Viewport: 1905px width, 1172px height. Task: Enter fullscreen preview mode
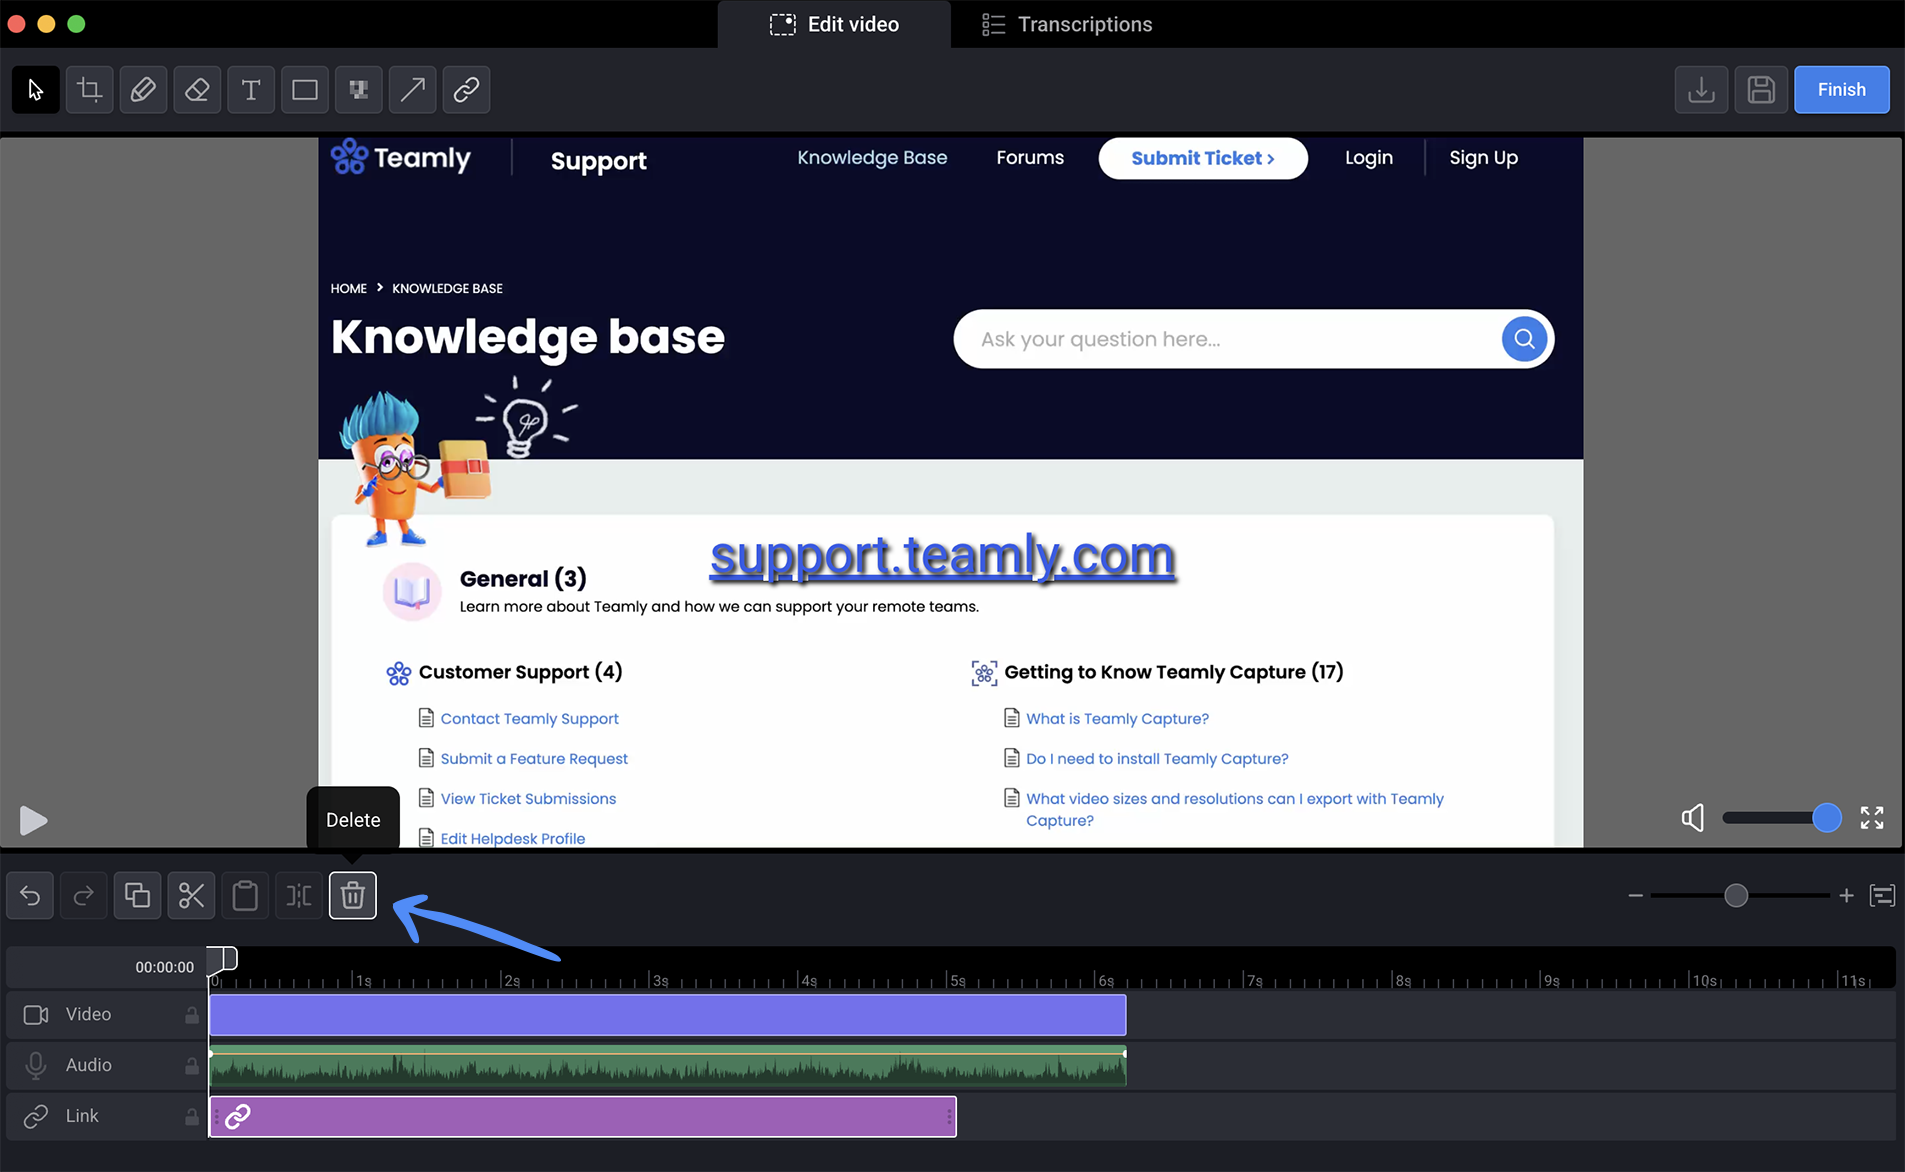point(1872,818)
